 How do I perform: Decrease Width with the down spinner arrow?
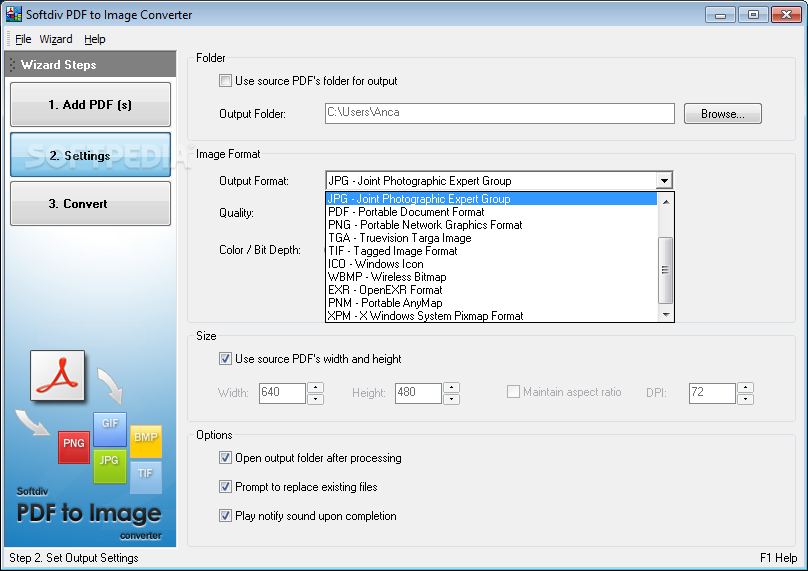tap(315, 399)
